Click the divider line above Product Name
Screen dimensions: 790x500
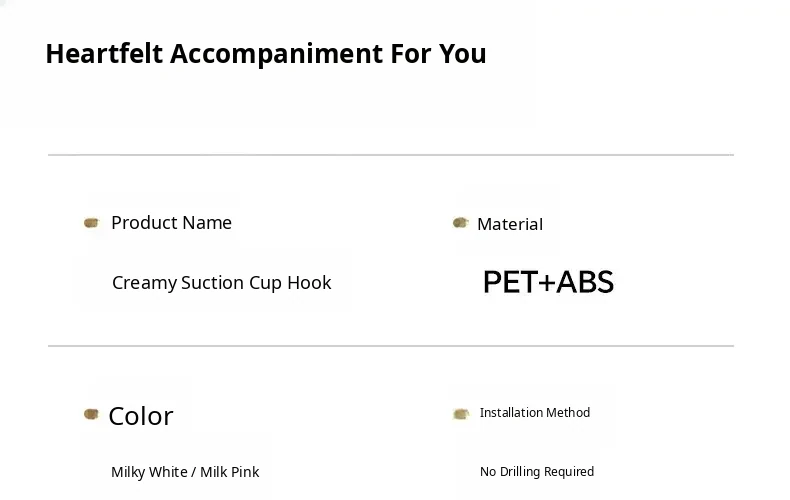coord(390,155)
